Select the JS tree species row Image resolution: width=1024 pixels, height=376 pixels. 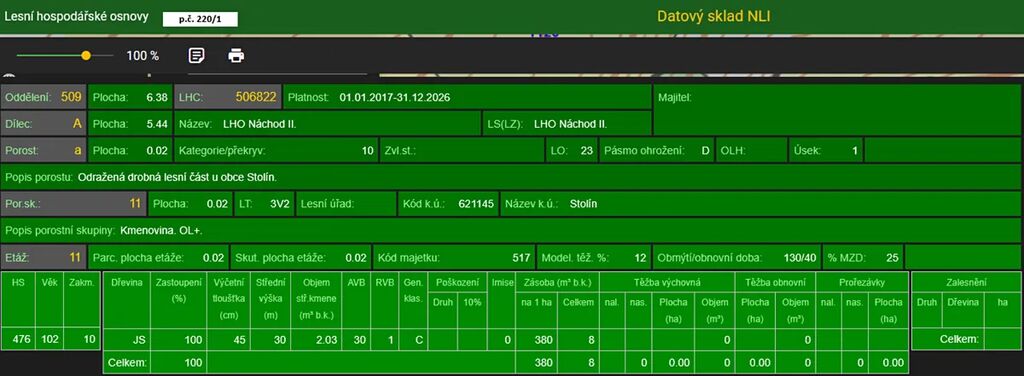coord(505,339)
